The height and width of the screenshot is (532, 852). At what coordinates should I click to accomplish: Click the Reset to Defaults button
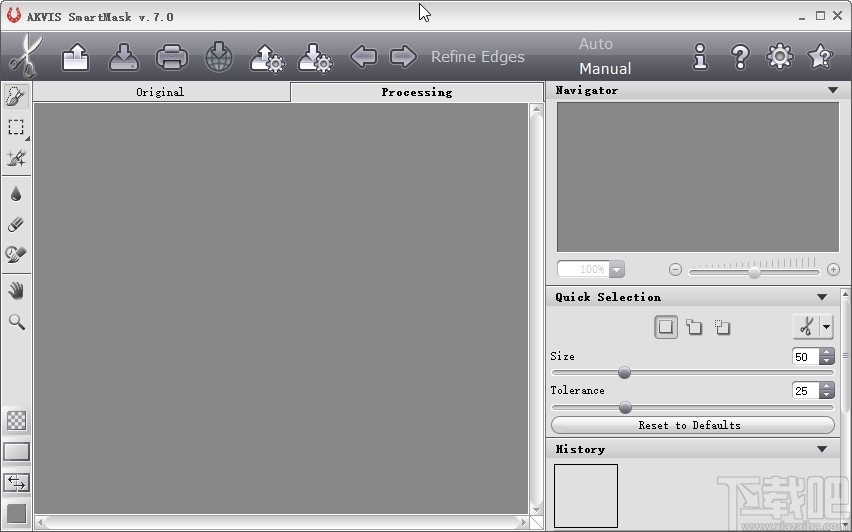(692, 425)
